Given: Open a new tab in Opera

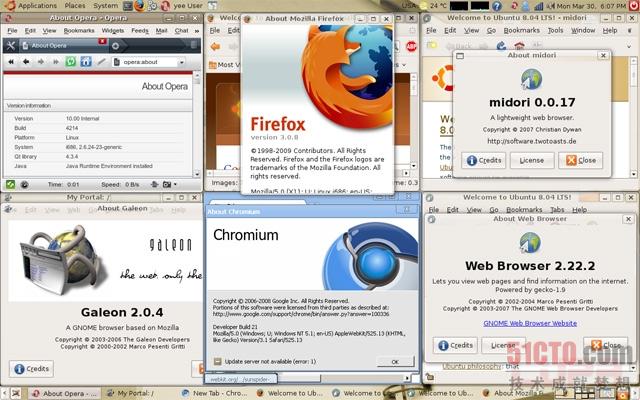Looking at the screenshot, I should coord(116,46).
